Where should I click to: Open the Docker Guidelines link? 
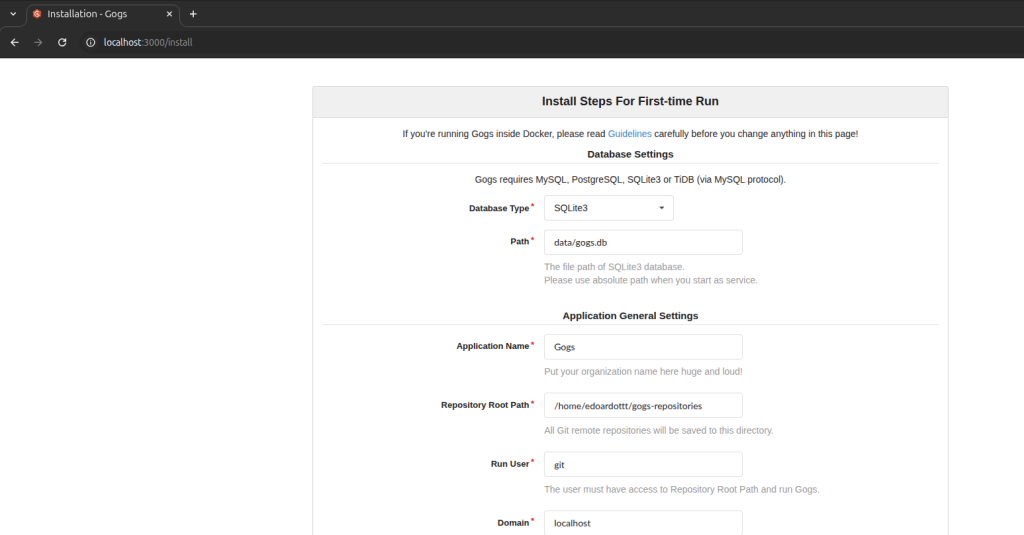[630, 133]
